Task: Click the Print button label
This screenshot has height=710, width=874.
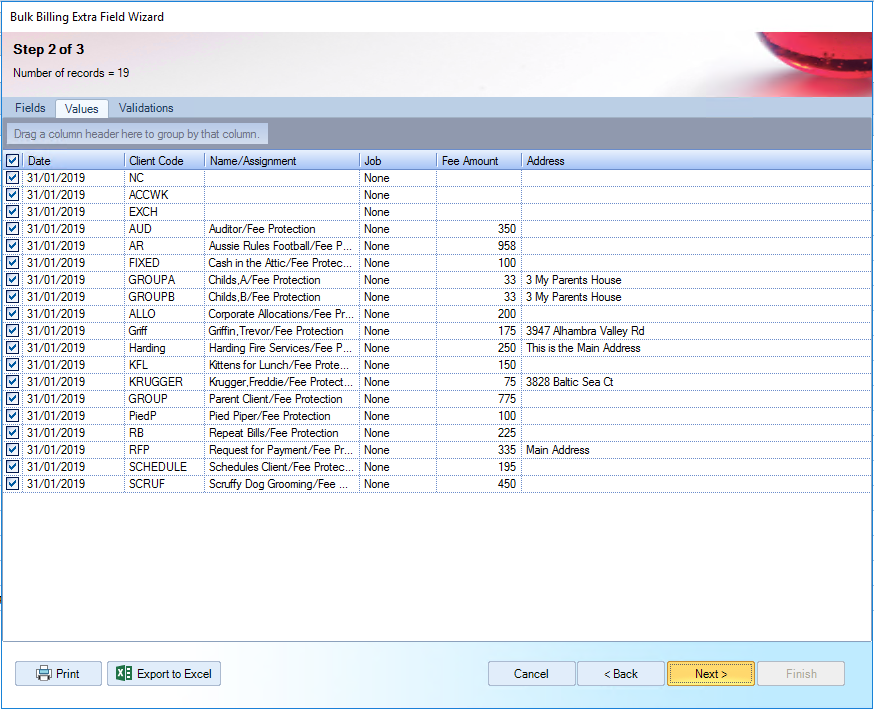Action: point(68,674)
